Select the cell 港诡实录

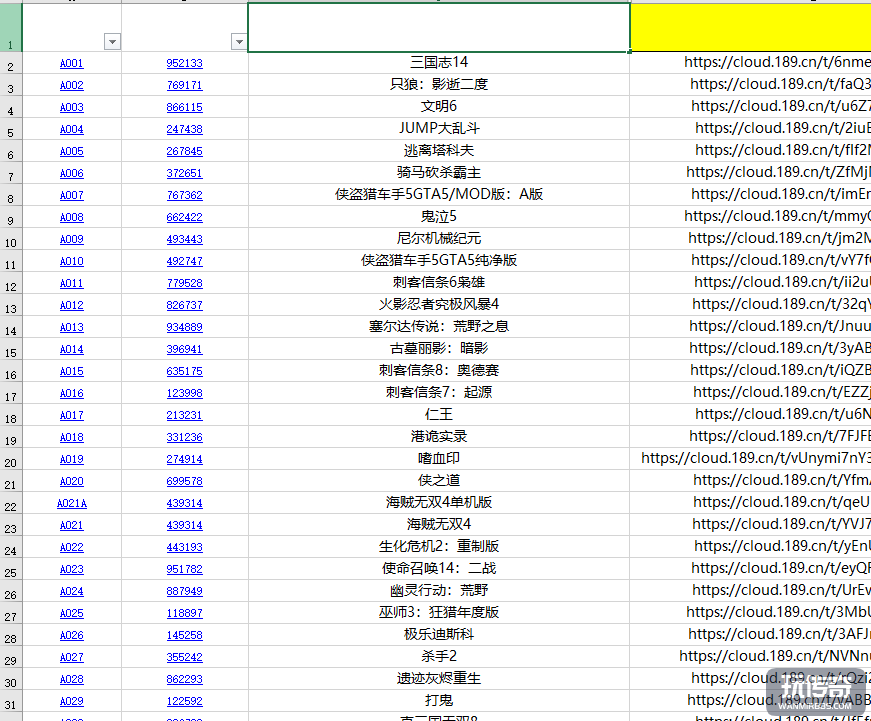click(439, 436)
